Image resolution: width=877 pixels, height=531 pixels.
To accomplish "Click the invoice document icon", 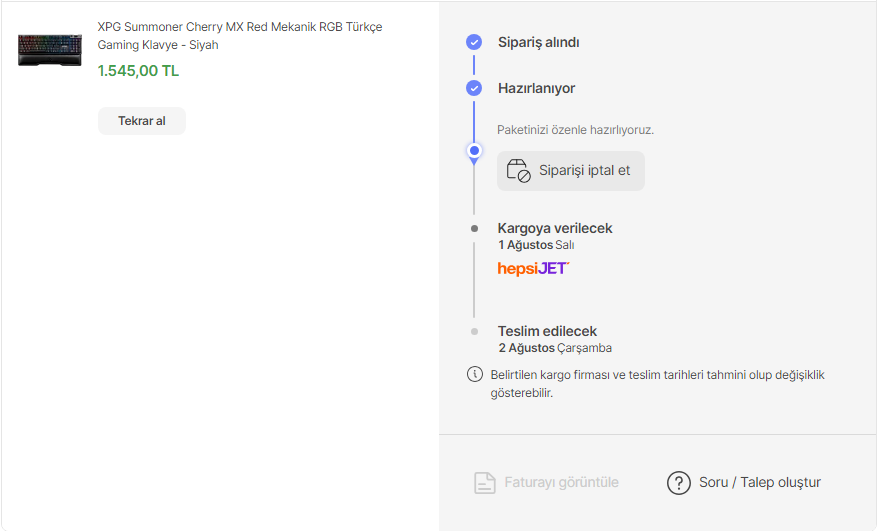I will pyautogui.click(x=485, y=483).
